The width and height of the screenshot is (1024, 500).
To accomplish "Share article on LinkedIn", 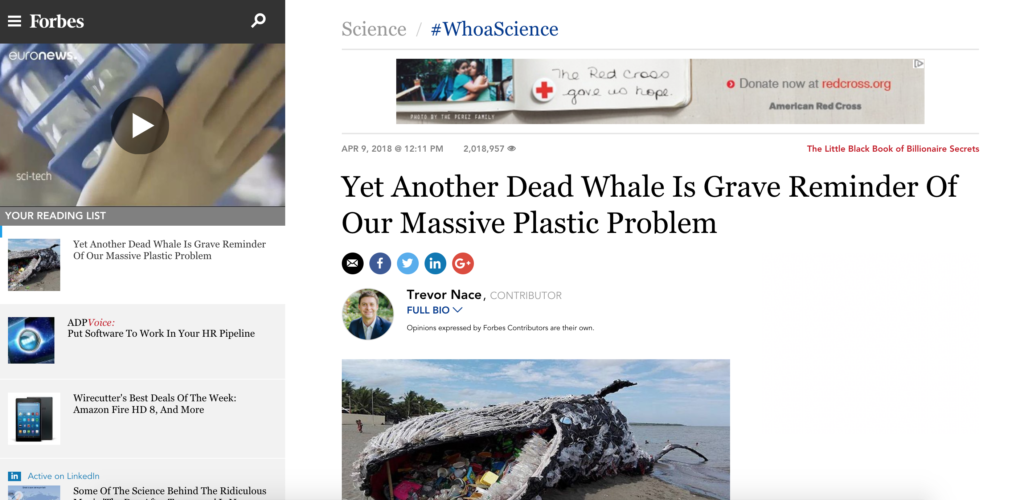I will pyautogui.click(x=435, y=263).
